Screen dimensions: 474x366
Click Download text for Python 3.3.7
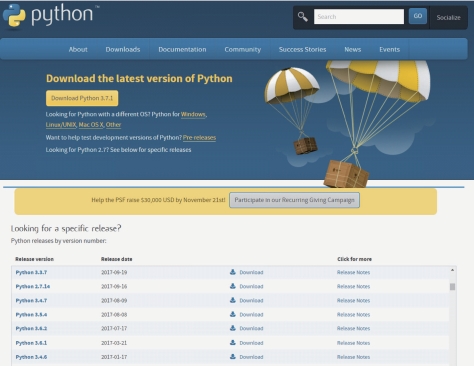[x=251, y=272]
